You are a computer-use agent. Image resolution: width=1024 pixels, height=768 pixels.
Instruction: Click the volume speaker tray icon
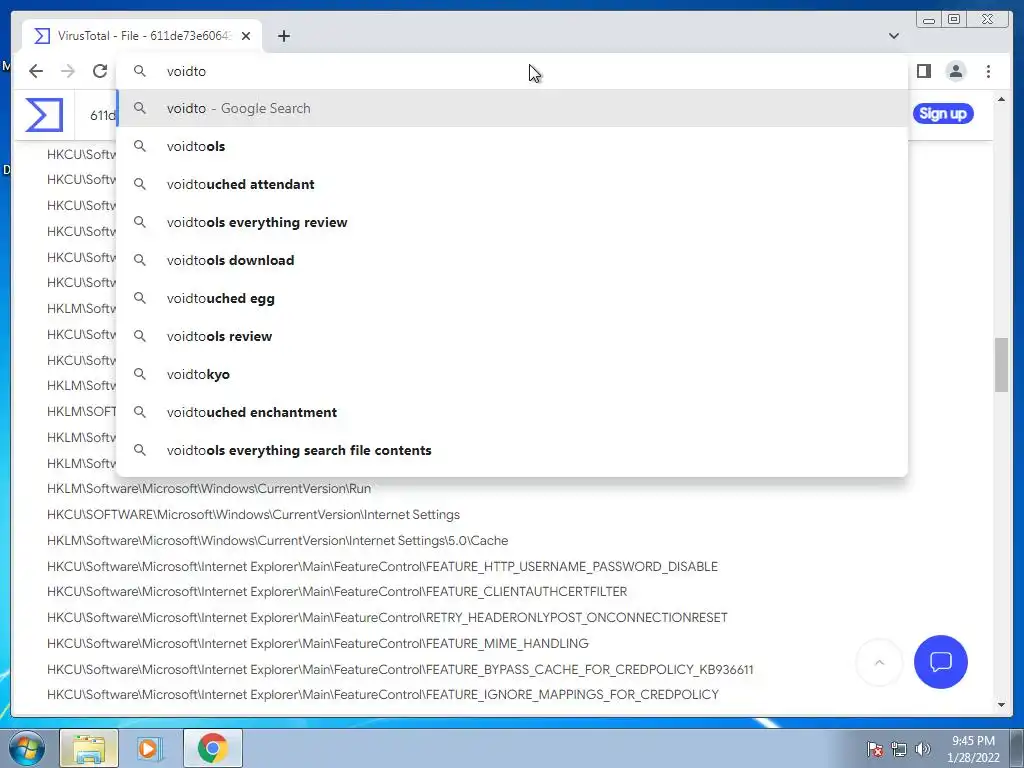point(922,749)
